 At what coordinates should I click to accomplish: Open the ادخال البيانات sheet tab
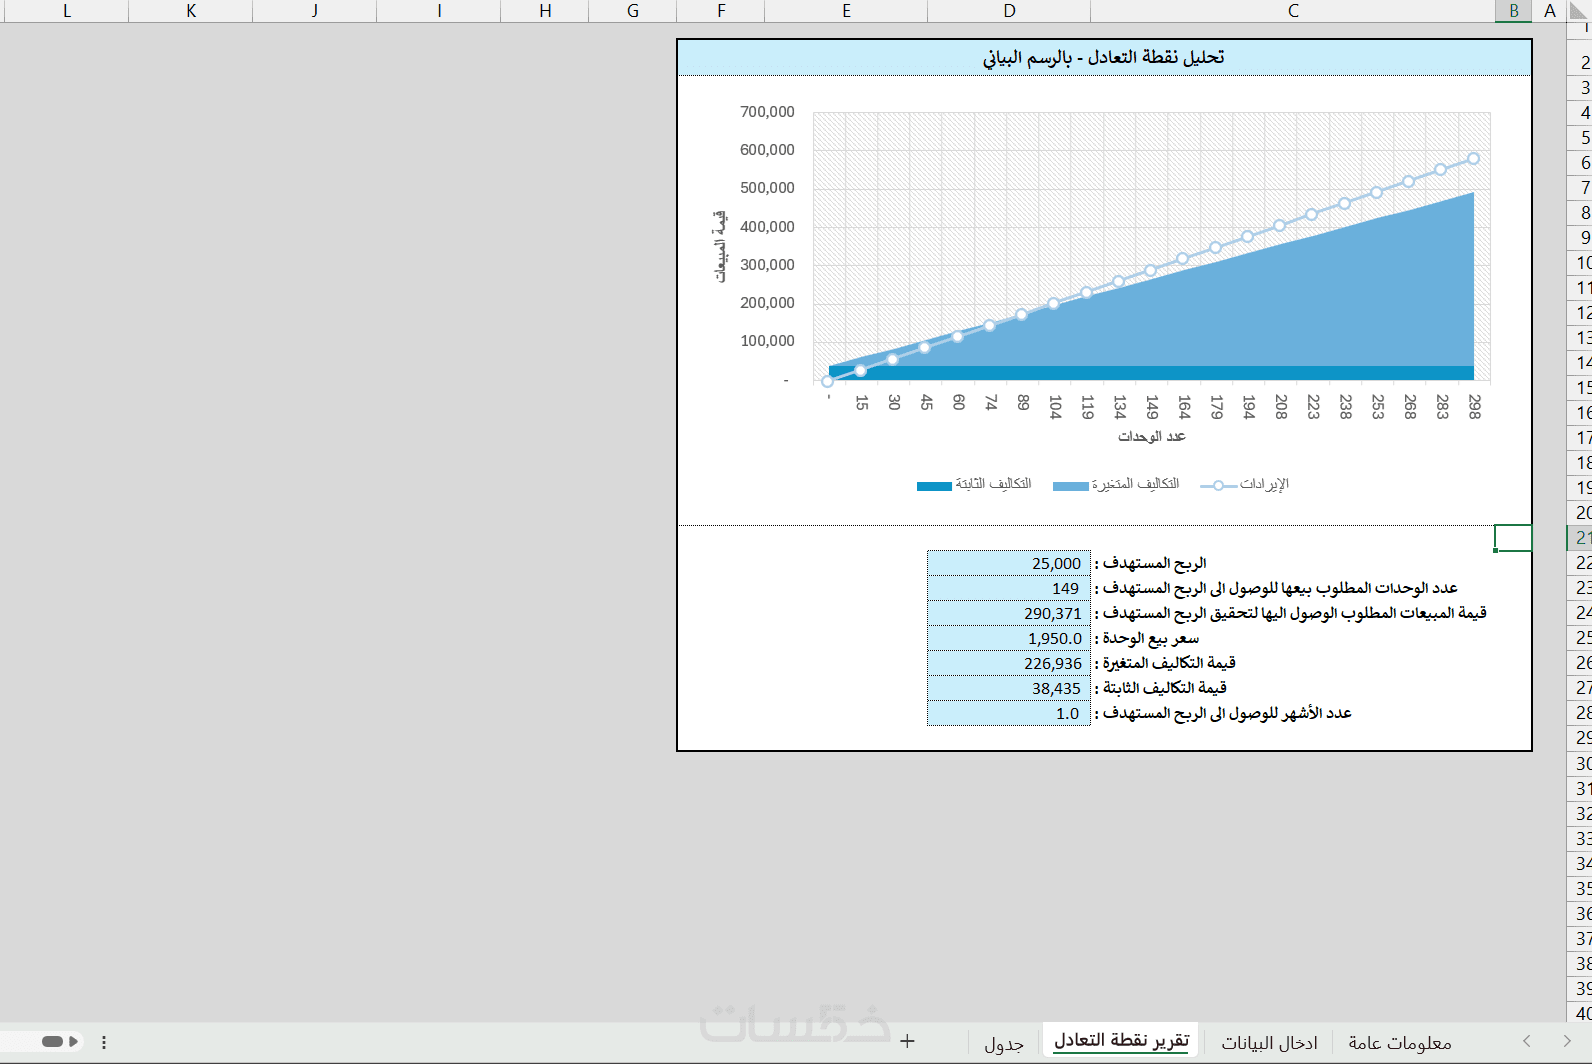click(1269, 1043)
